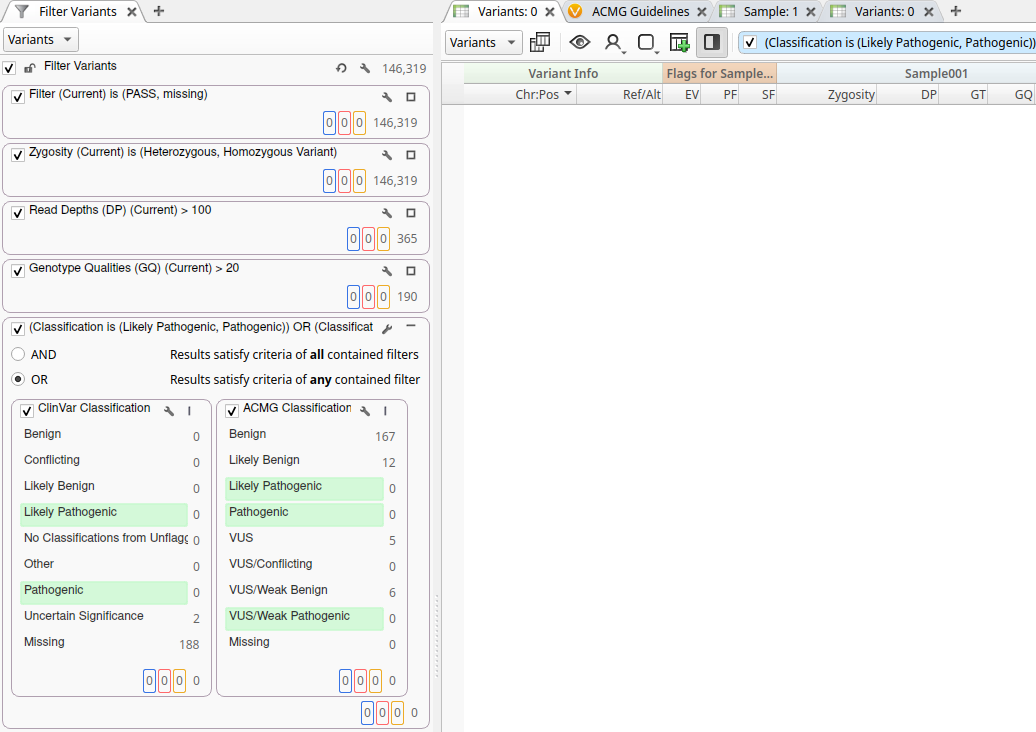Open the Chr:Pos column dropdown arrow
Image resolution: width=1036 pixels, height=732 pixels.
click(568, 94)
